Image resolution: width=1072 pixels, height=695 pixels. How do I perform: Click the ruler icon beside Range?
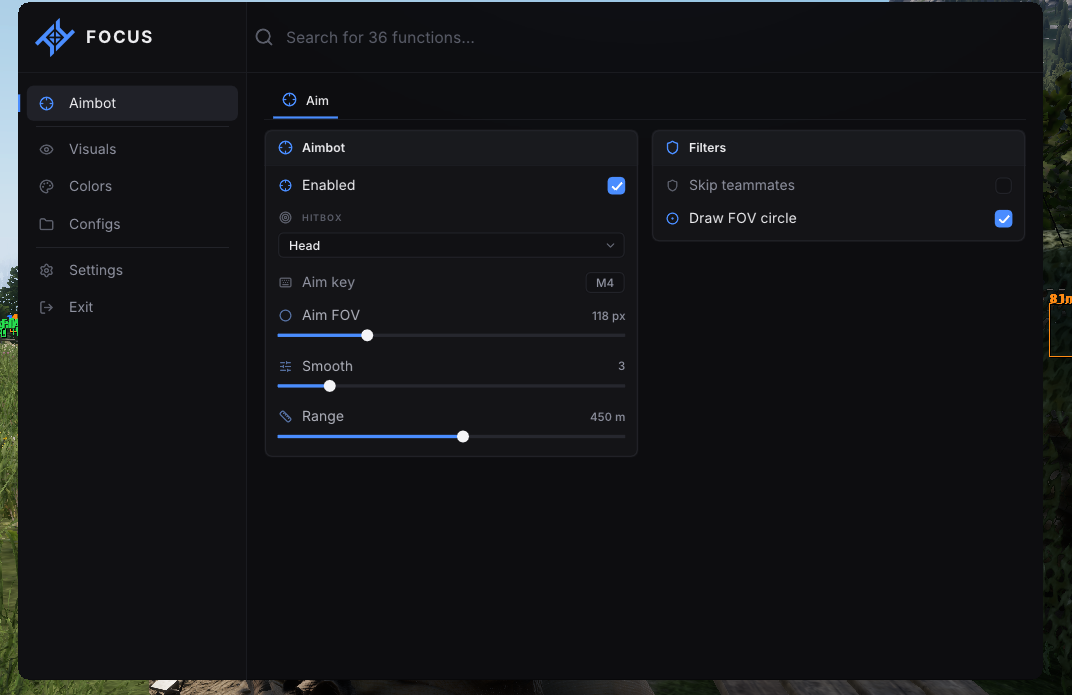tap(285, 416)
